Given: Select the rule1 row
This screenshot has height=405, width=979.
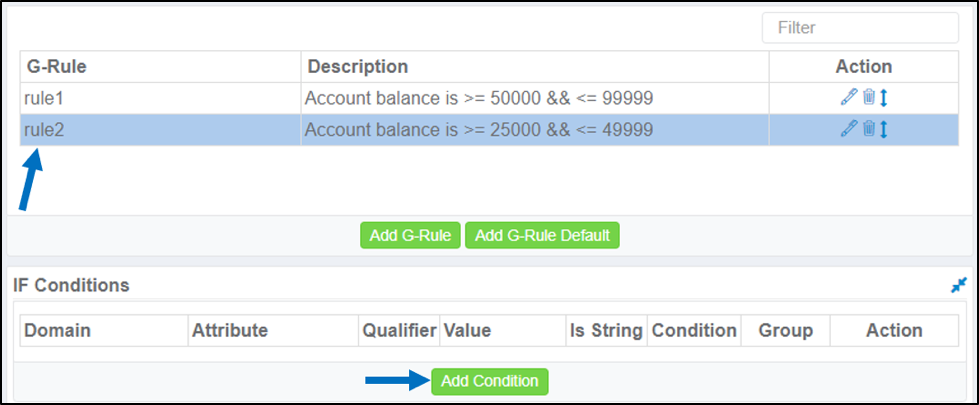Looking at the screenshot, I should 489,98.
